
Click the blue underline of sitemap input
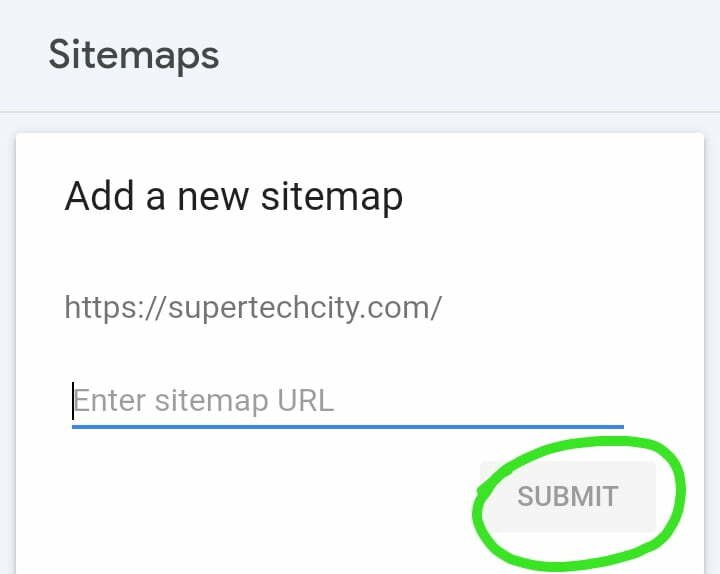(x=347, y=427)
